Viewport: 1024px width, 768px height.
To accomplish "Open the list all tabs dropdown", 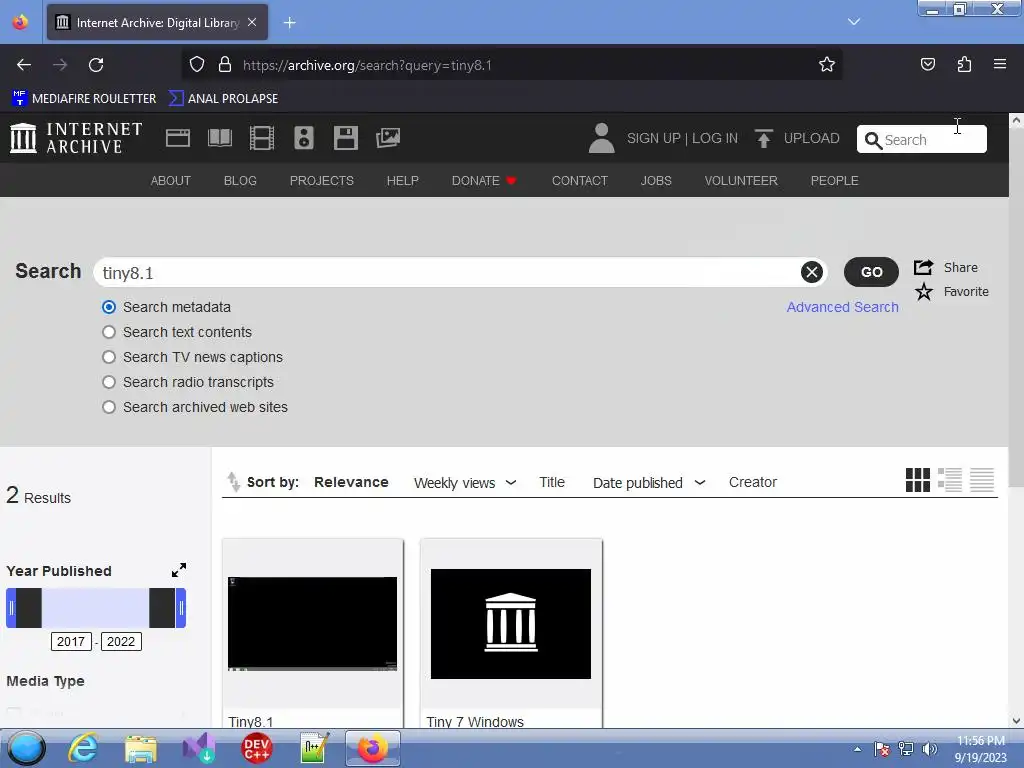I will 854,22.
